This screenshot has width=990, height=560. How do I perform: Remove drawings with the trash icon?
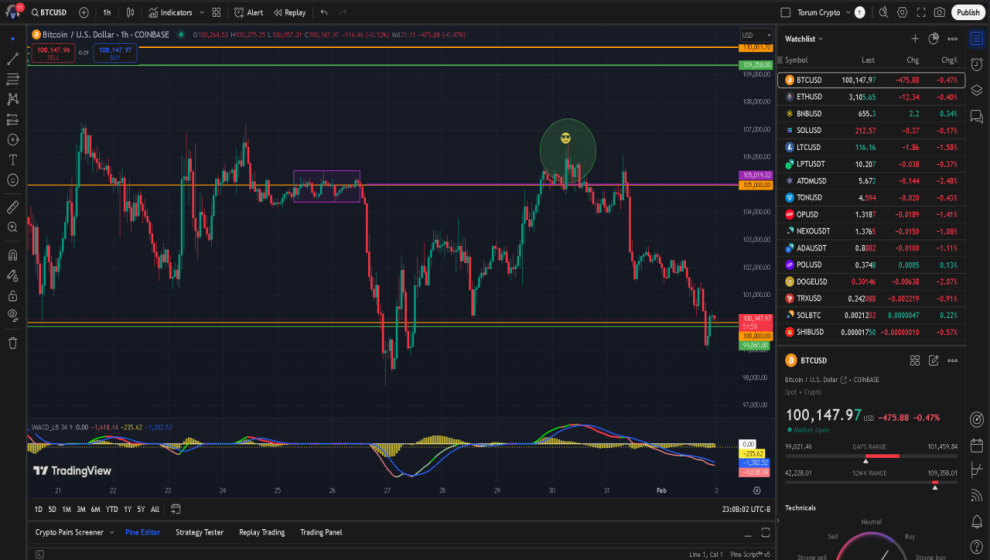pos(13,343)
